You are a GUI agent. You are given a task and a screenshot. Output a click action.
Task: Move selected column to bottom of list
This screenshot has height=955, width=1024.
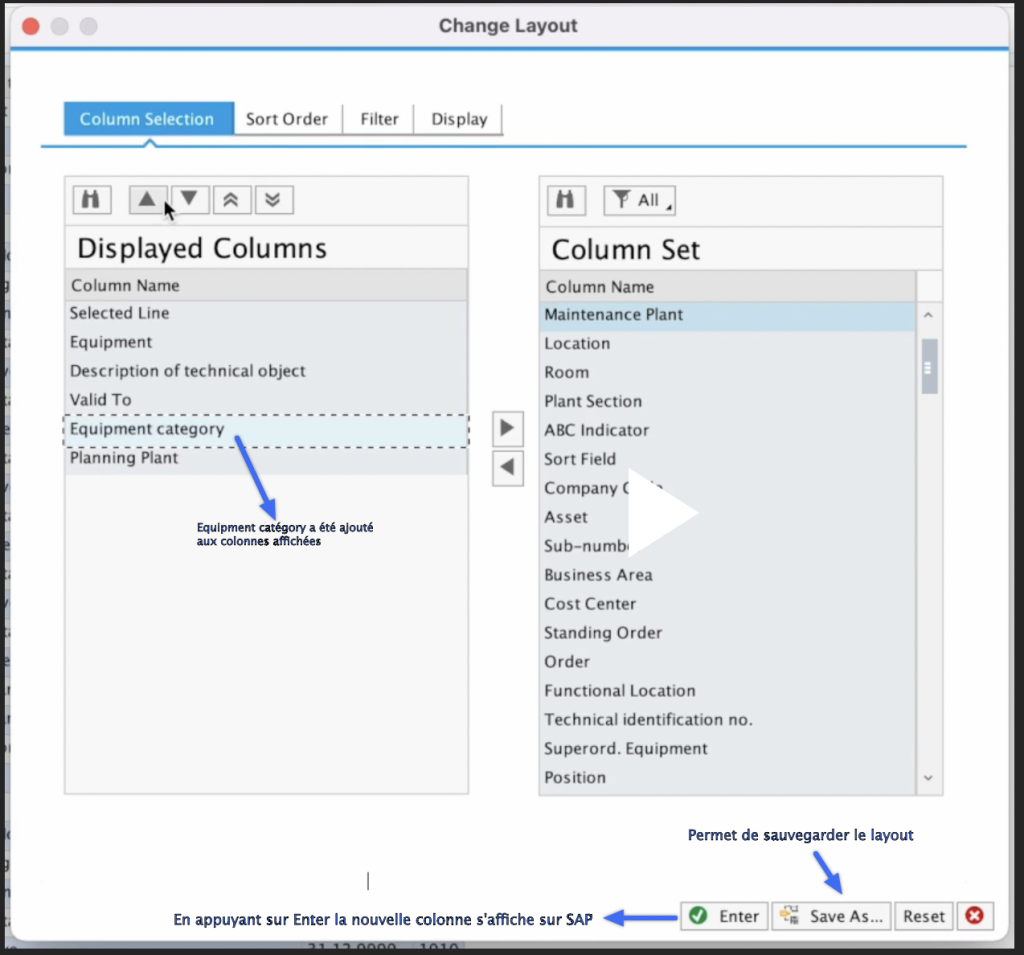point(273,200)
